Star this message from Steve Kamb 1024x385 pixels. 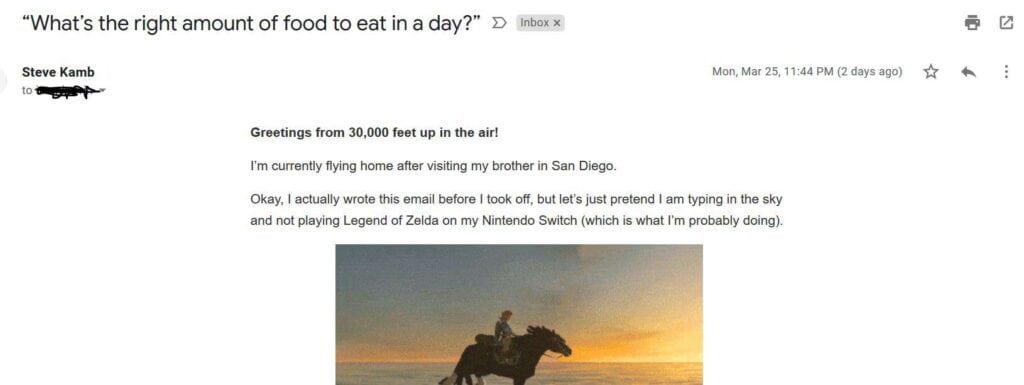point(931,72)
